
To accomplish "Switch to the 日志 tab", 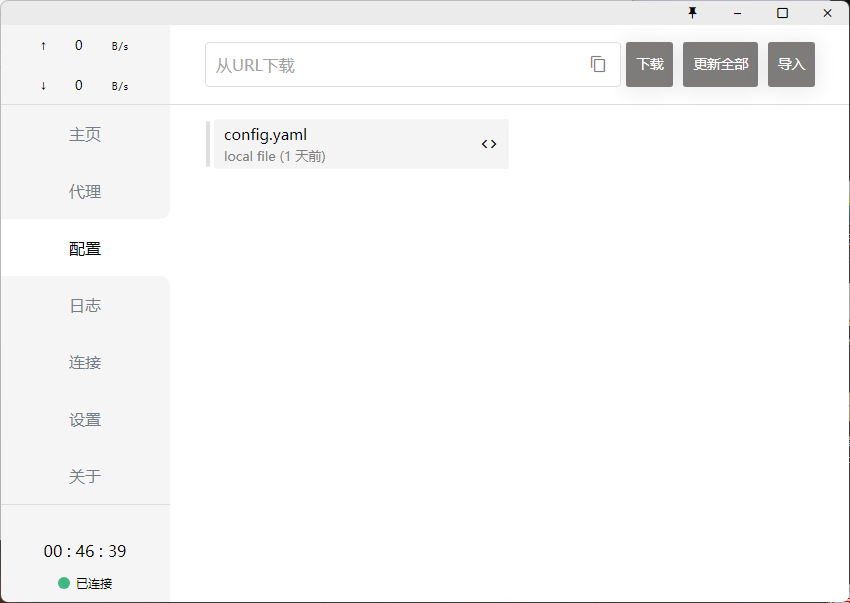I will coord(85,306).
